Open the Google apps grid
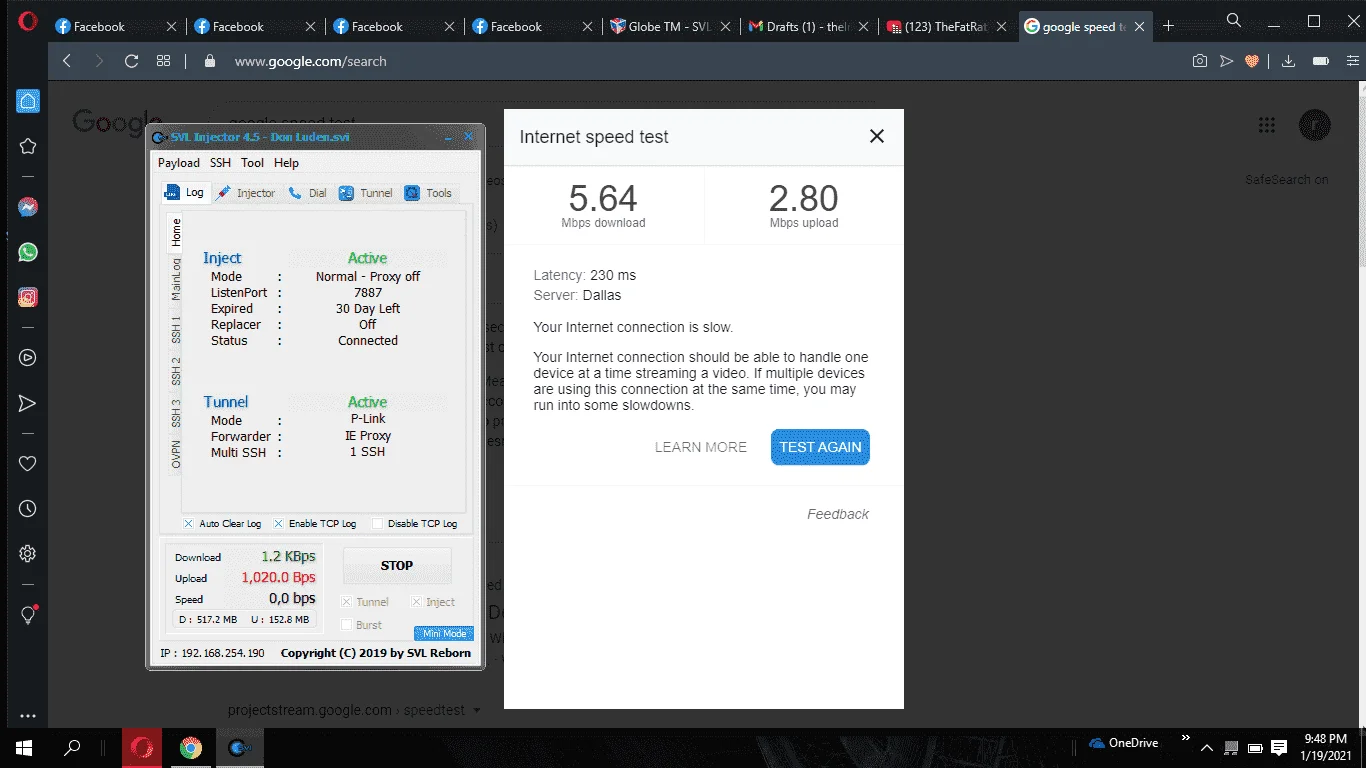1366x768 pixels. point(1267,125)
